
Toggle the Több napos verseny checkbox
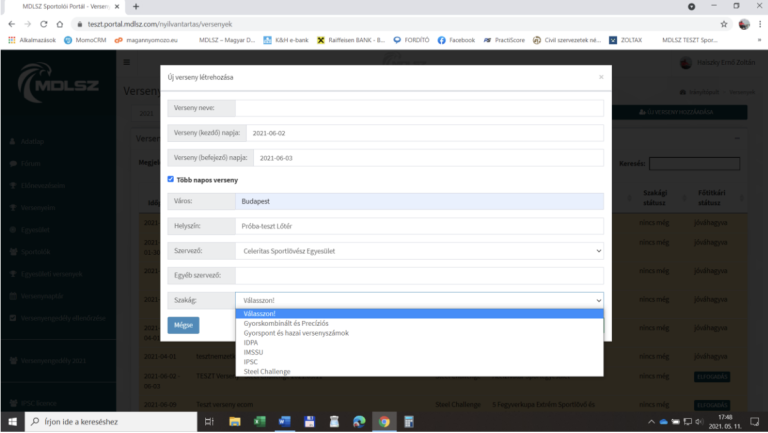[171, 179]
